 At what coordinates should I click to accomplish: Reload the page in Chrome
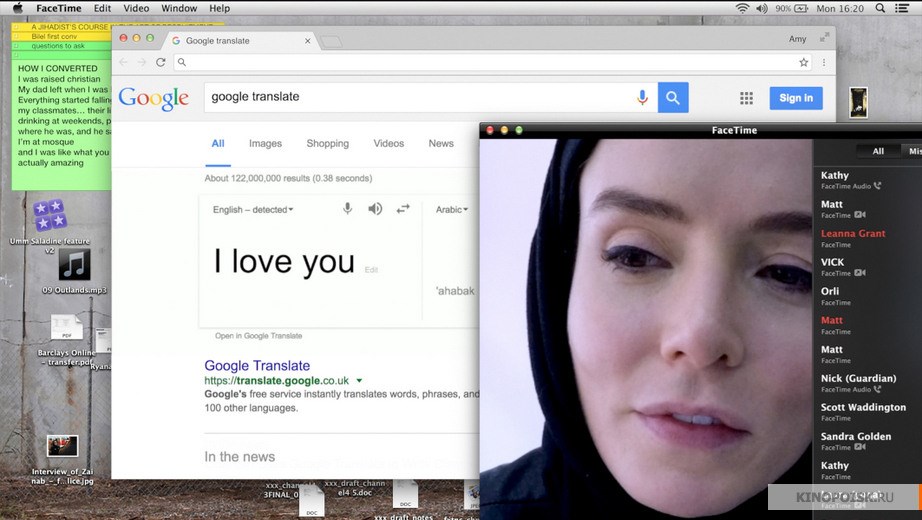[160, 62]
